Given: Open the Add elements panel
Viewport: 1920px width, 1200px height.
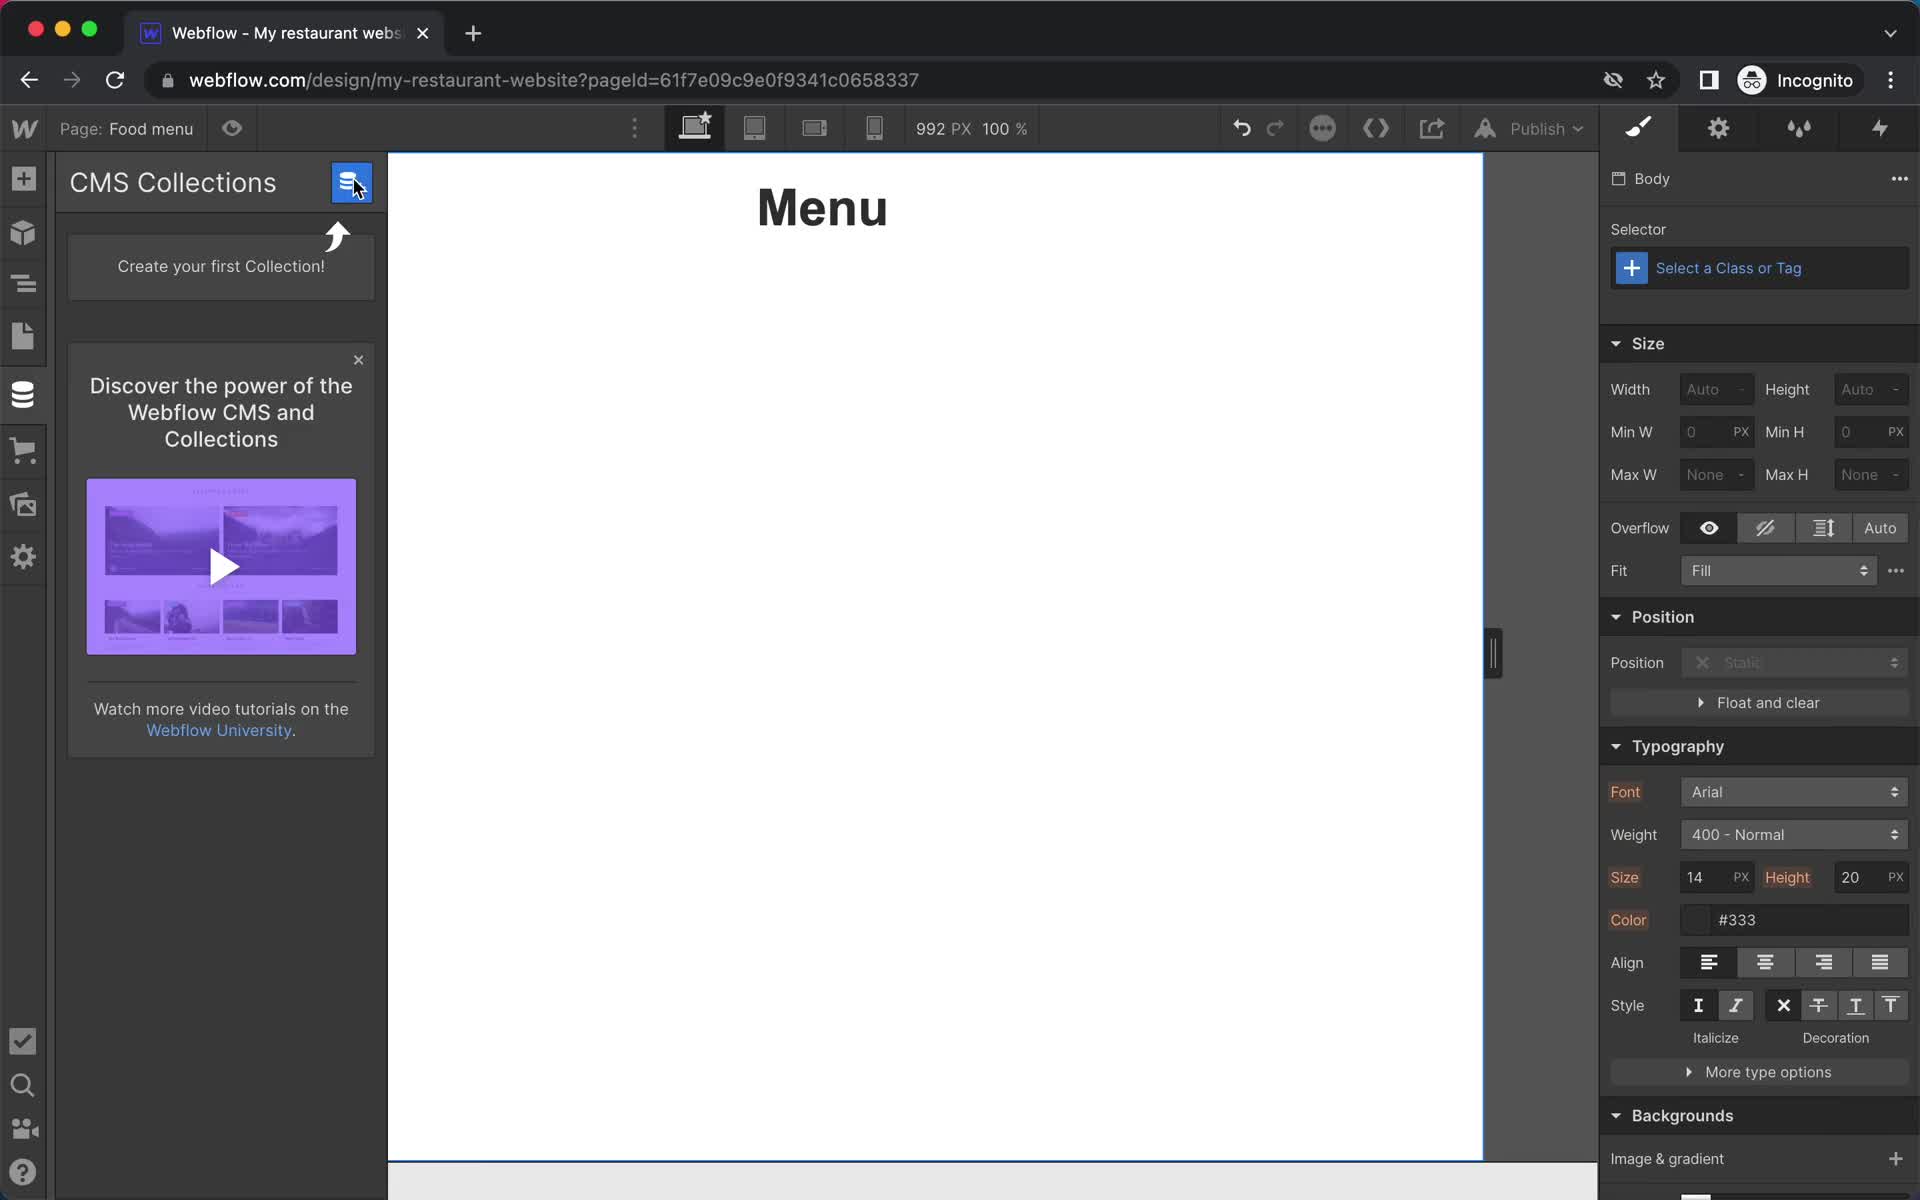Looking at the screenshot, I should pyautogui.click(x=23, y=179).
